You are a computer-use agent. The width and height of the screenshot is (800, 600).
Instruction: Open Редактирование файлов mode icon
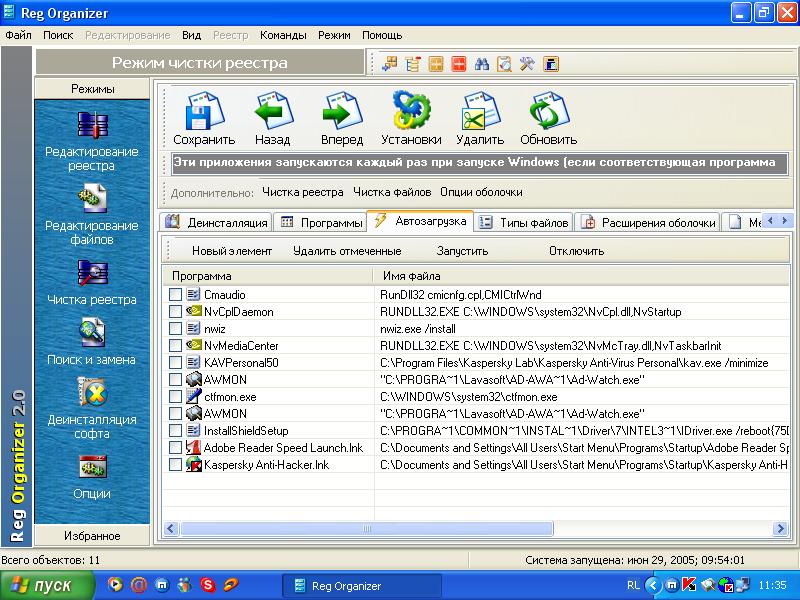point(92,199)
